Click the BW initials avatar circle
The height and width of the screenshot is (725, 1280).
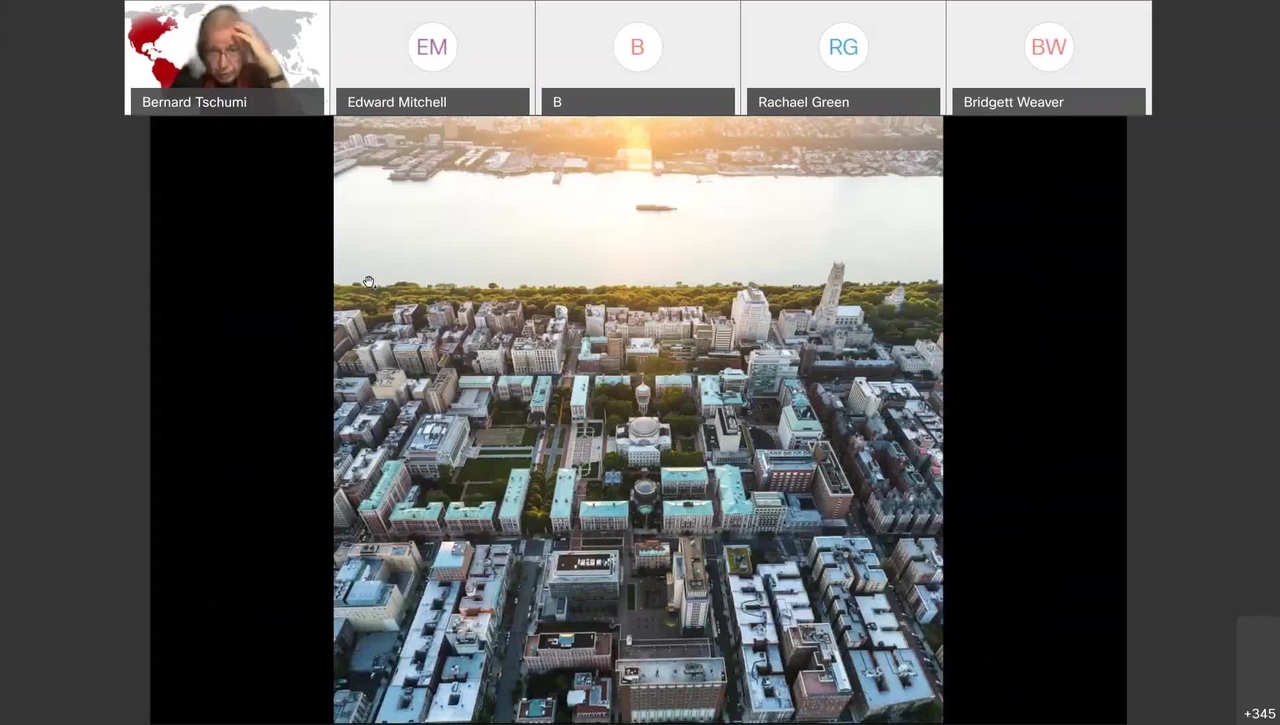click(1048, 47)
